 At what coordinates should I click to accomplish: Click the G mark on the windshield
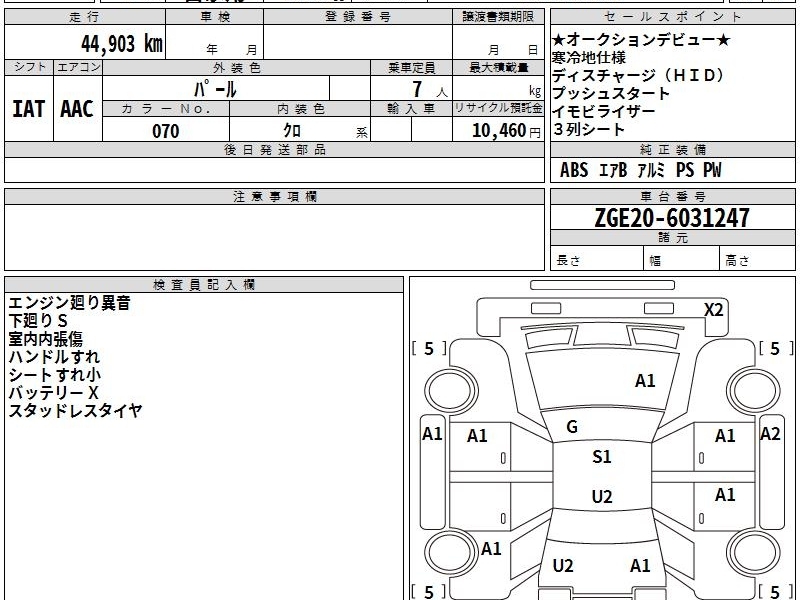[572, 427]
